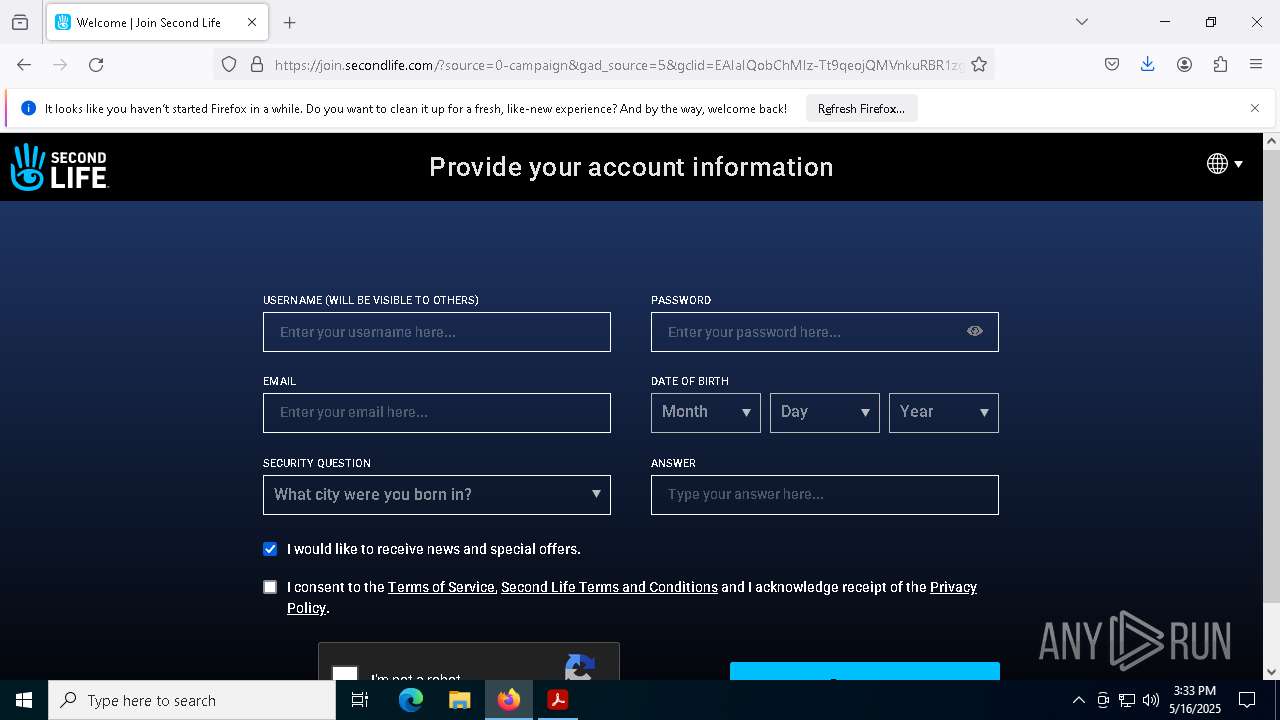Open the action center notifications
1280x720 pixels.
1247,700
